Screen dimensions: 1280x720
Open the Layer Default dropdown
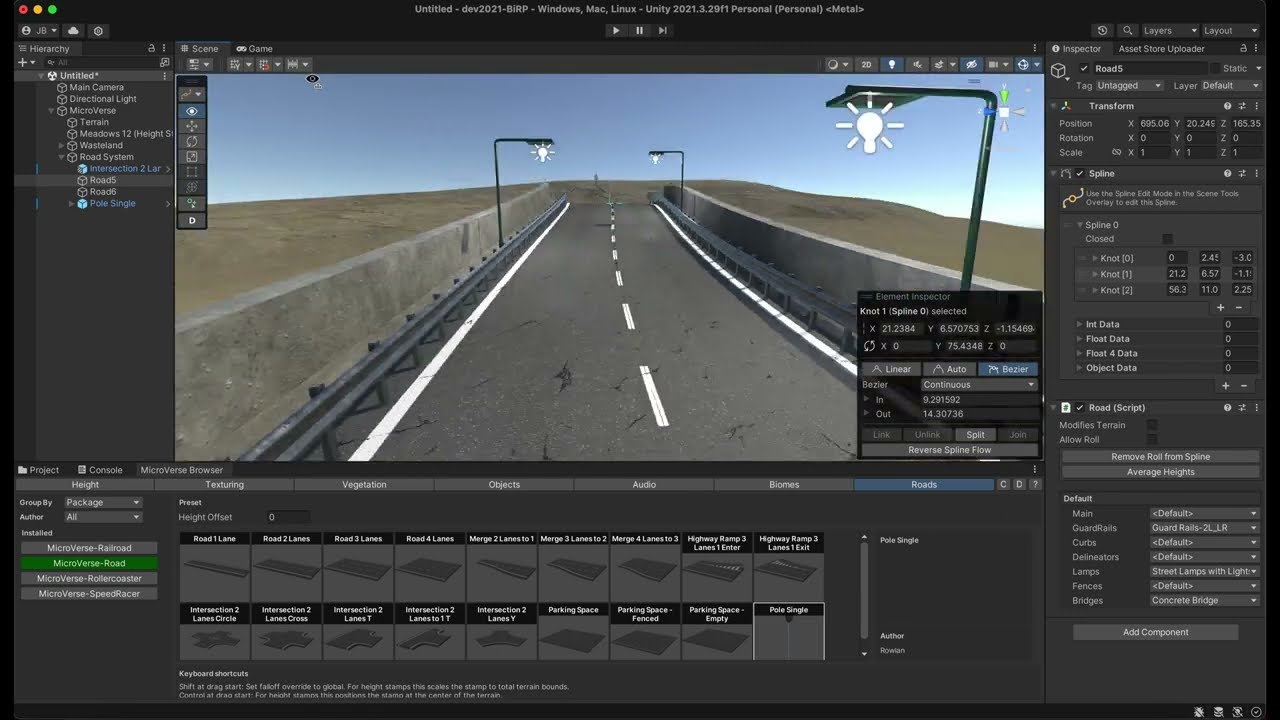[1231, 86]
